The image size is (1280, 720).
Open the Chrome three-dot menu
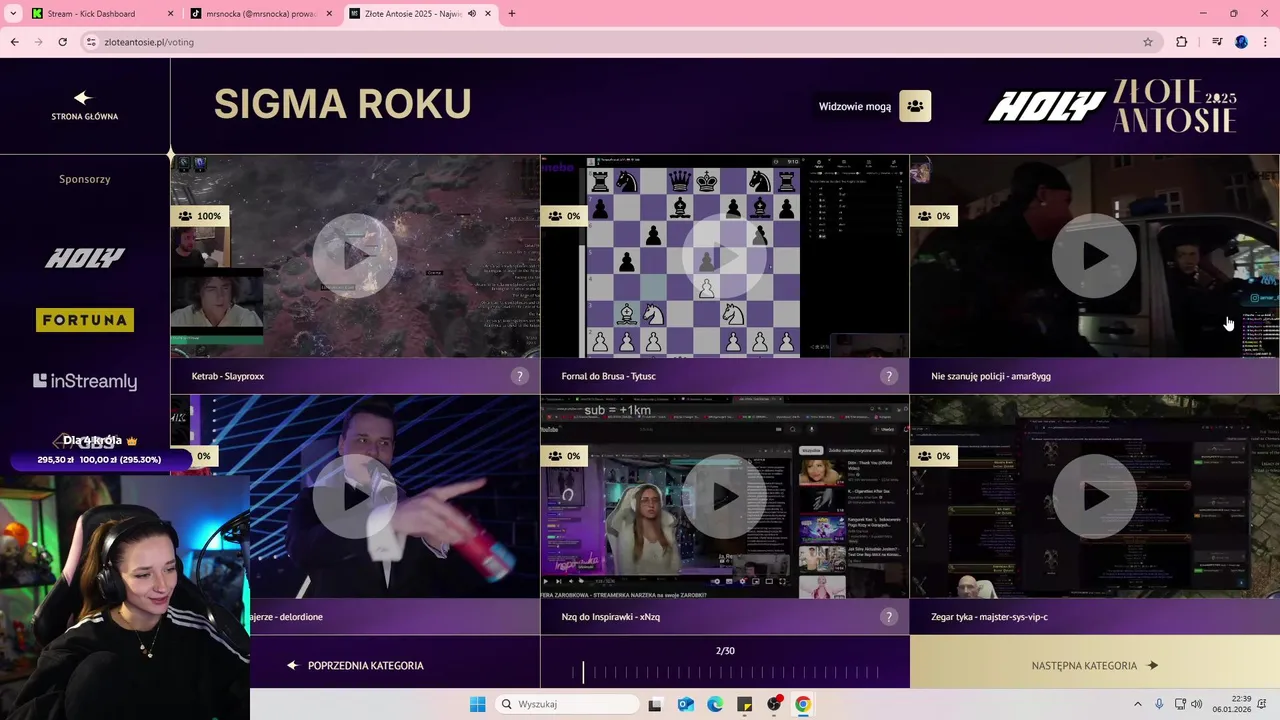pyautogui.click(x=1265, y=42)
